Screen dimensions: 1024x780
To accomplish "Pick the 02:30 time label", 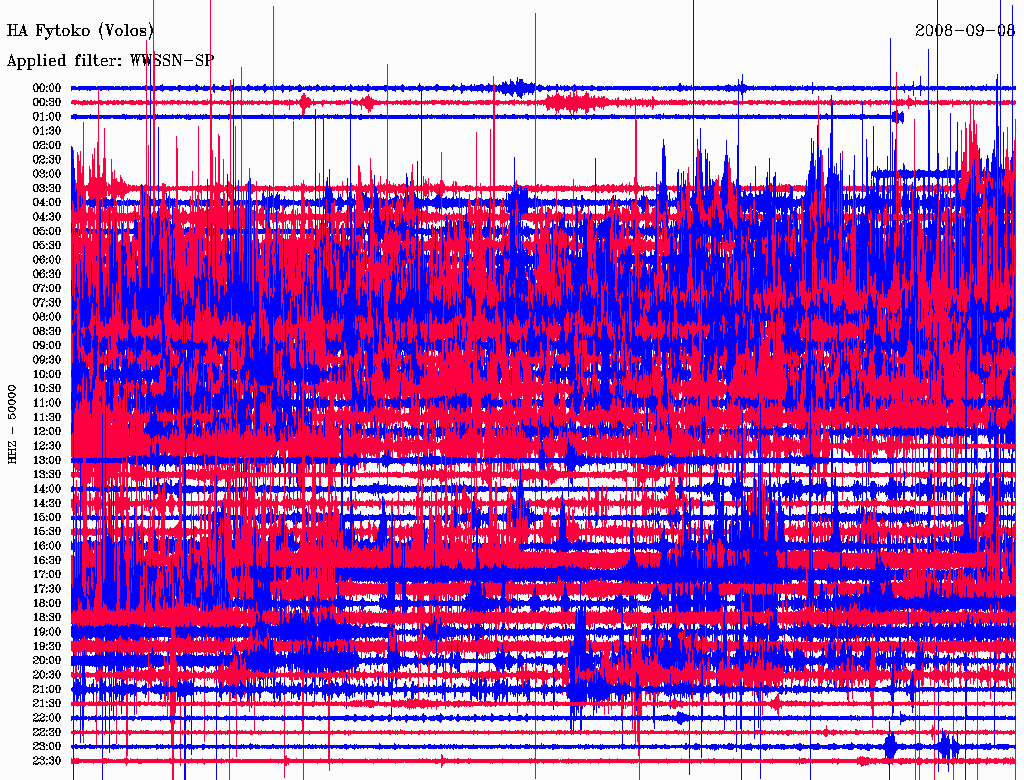I will click(x=47, y=159).
